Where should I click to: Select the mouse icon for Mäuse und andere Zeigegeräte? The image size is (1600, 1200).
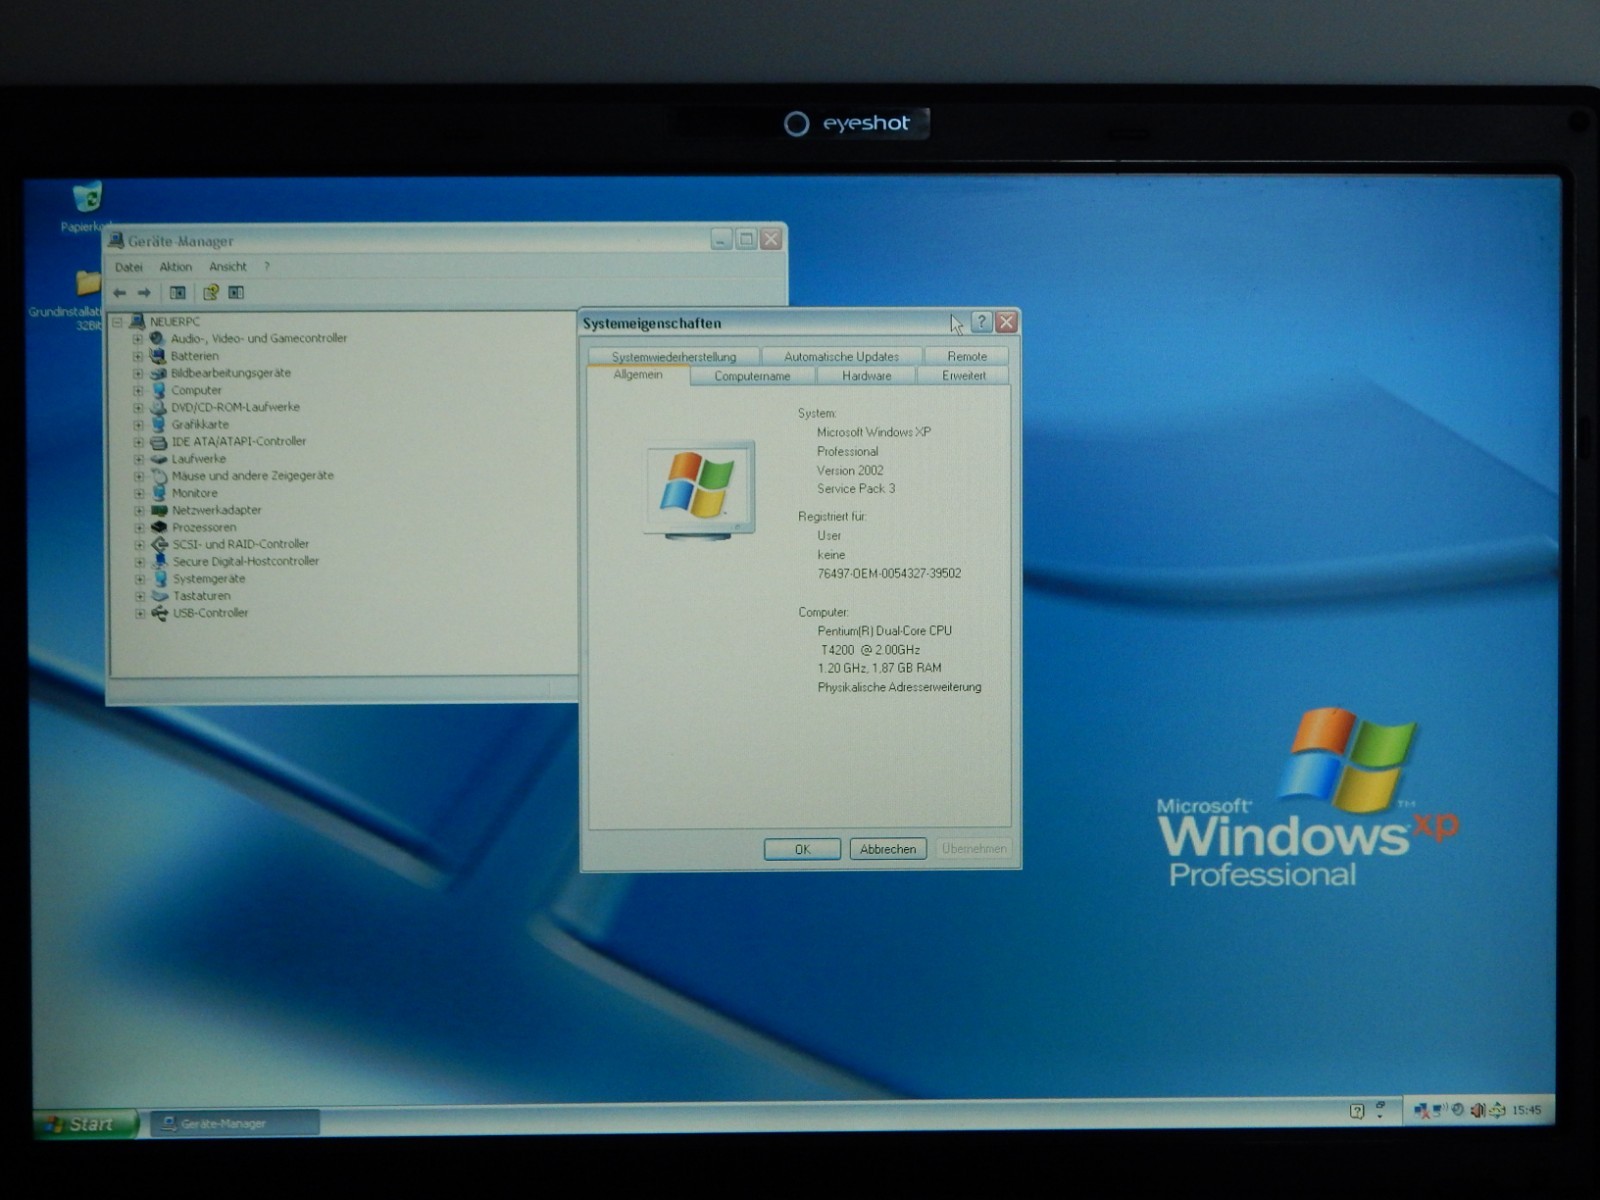tap(158, 476)
